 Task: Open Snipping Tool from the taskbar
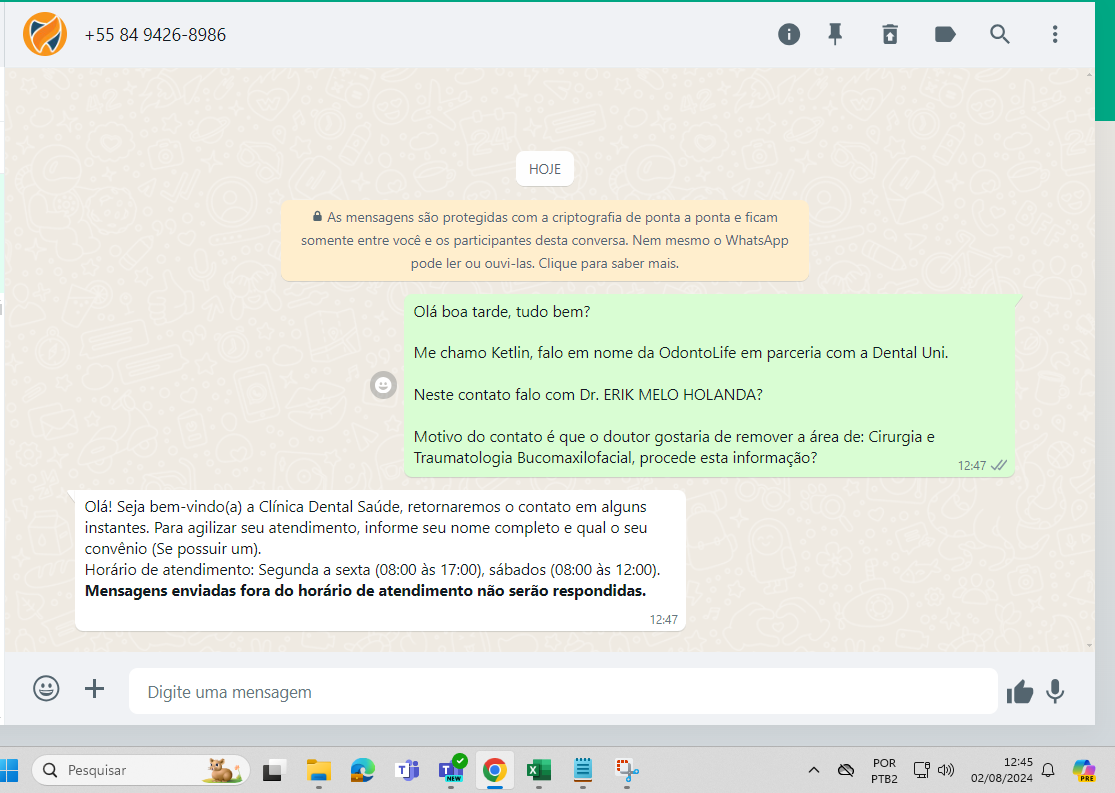point(627,770)
